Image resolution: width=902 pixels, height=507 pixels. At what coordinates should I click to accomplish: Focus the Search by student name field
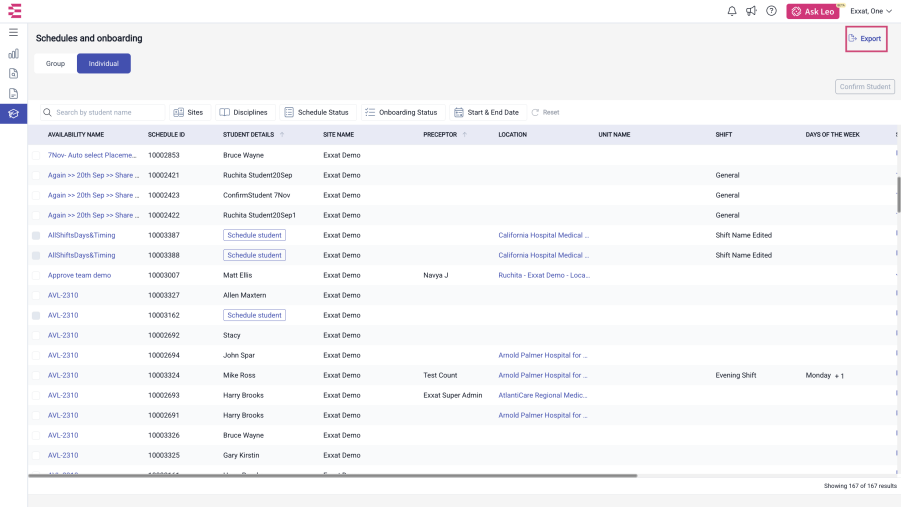coord(102,112)
